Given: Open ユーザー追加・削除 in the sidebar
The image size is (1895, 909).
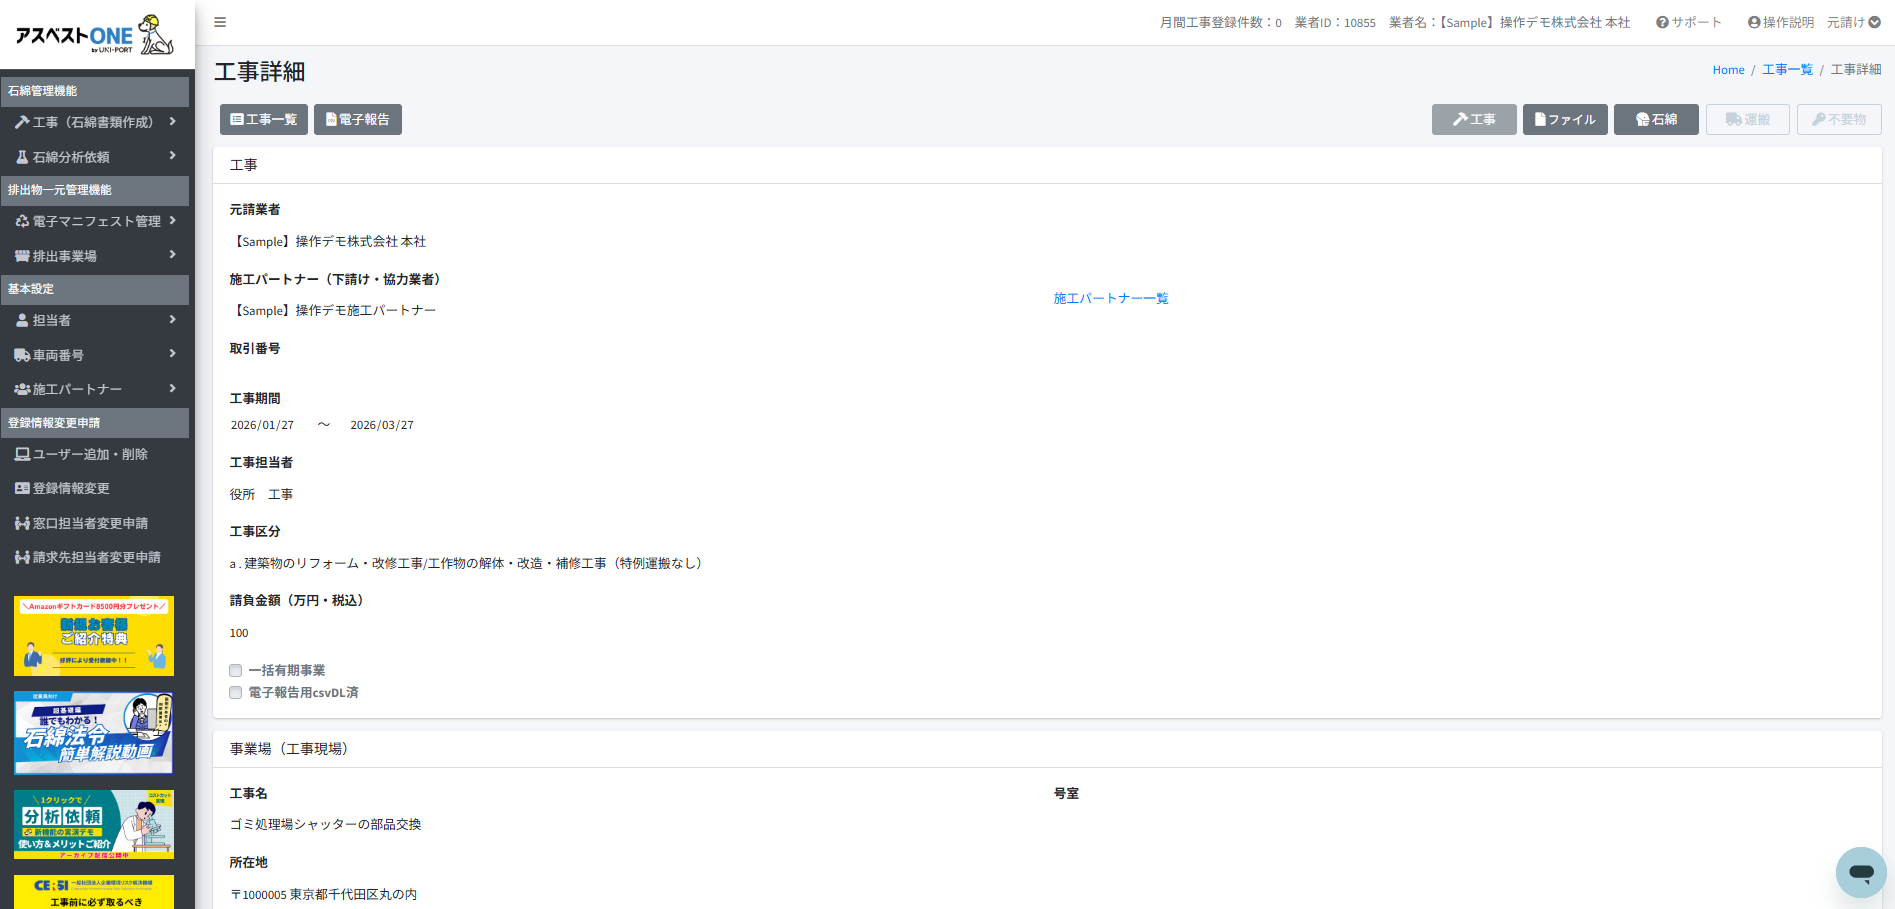Looking at the screenshot, I should [90, 454].
